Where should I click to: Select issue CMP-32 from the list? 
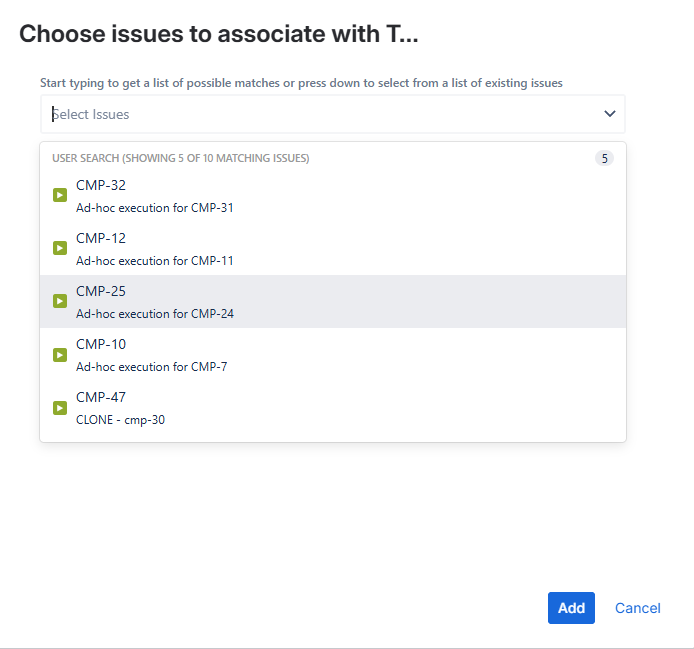(101, 185)
